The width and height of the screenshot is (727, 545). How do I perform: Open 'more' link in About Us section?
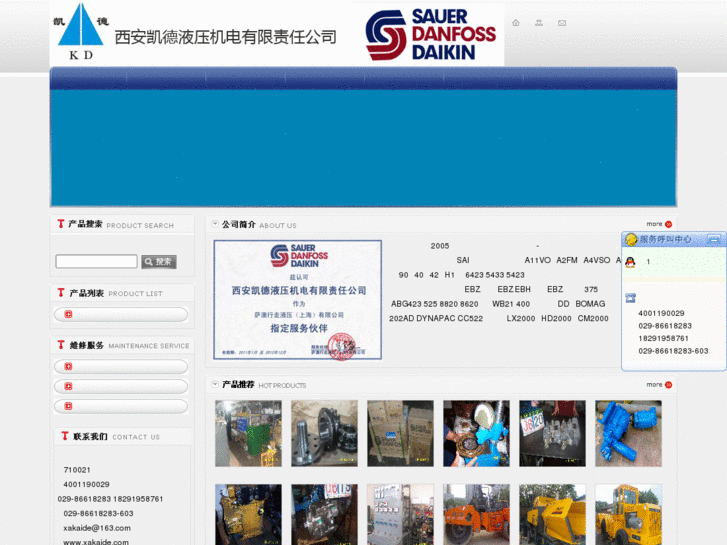[654, 224]
